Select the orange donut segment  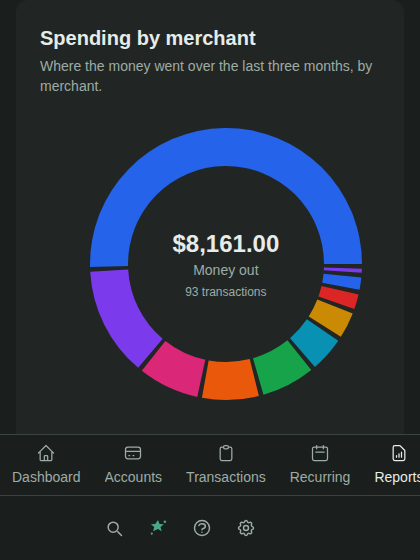click(x=229, y=380)
